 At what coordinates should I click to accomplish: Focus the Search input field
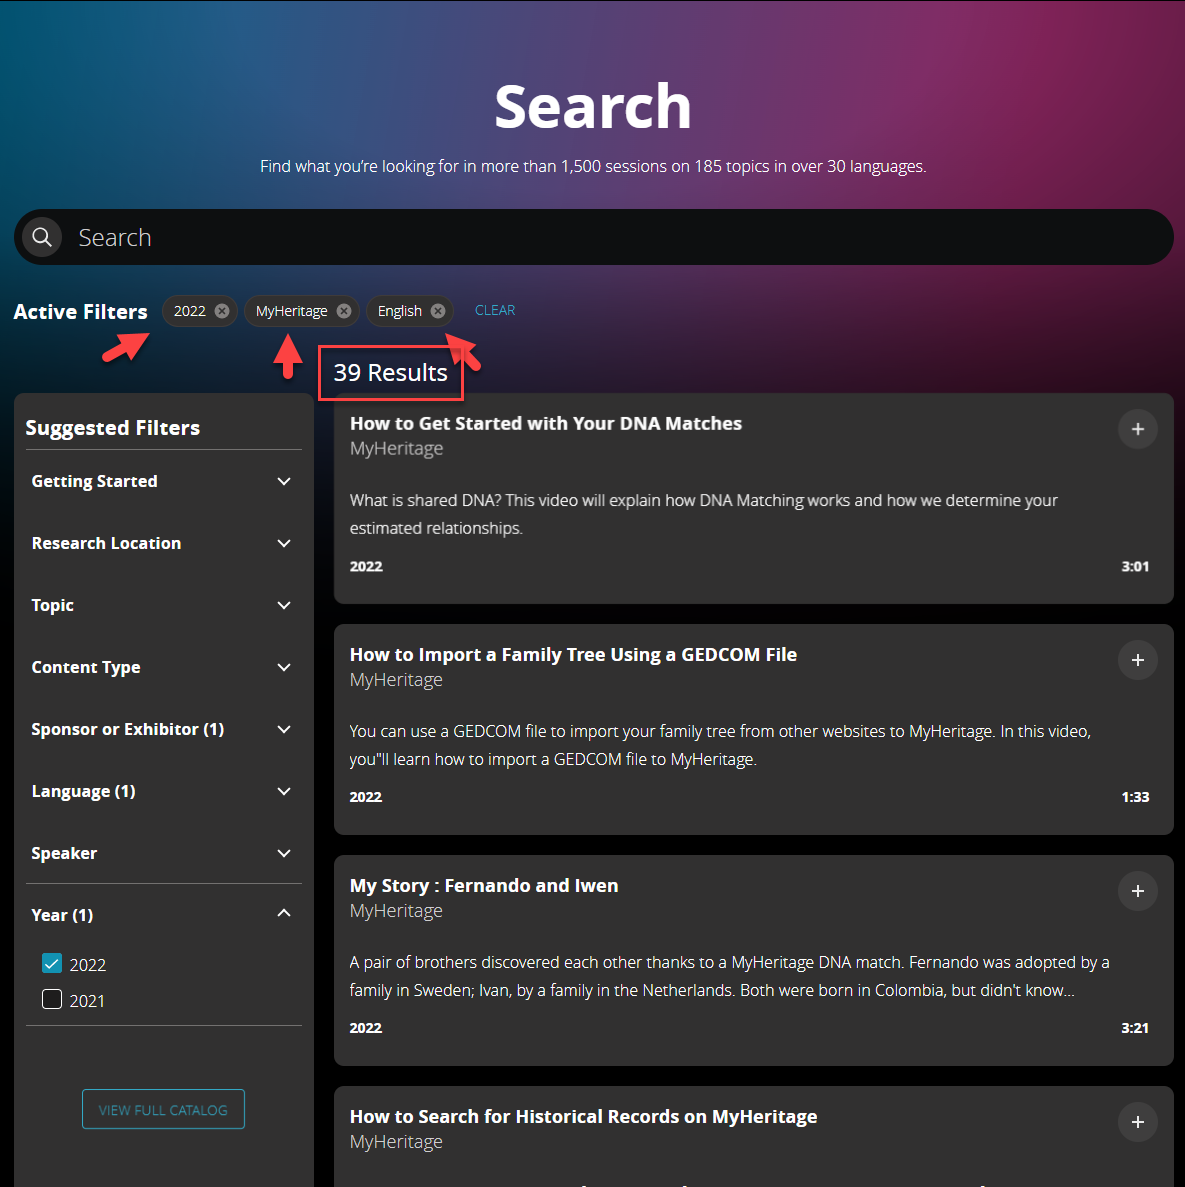click(x=594, y=237)
